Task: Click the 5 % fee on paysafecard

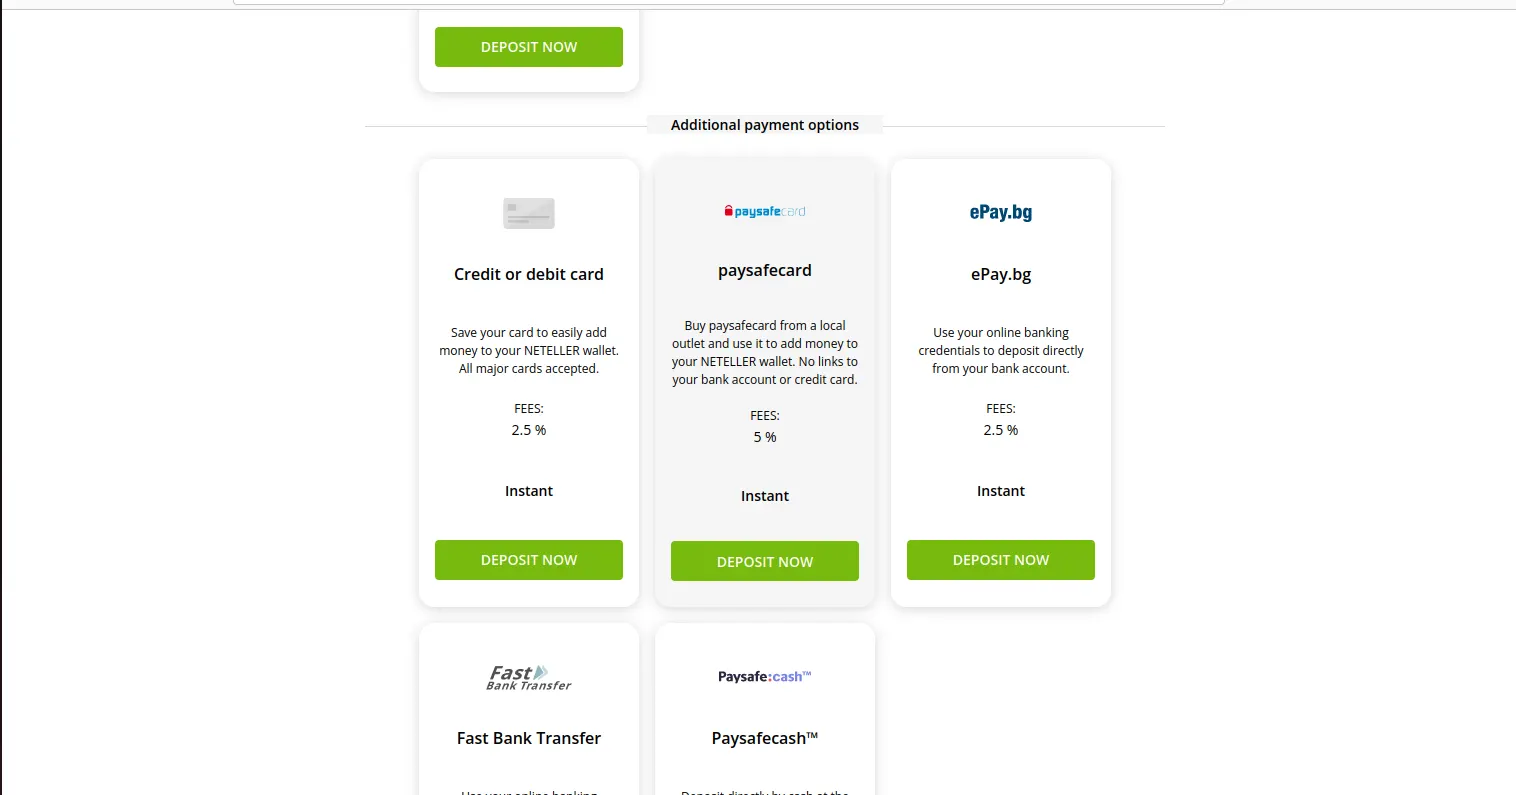Action: click(765, 437)
